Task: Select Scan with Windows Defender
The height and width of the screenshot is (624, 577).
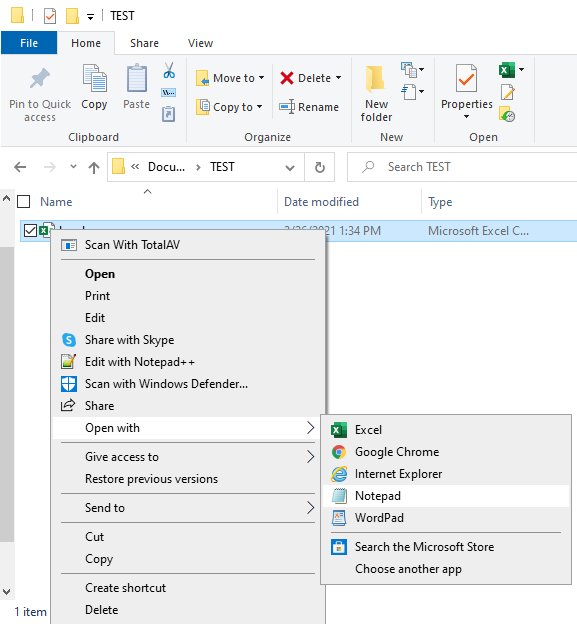Action: click(x=188, y=384)
